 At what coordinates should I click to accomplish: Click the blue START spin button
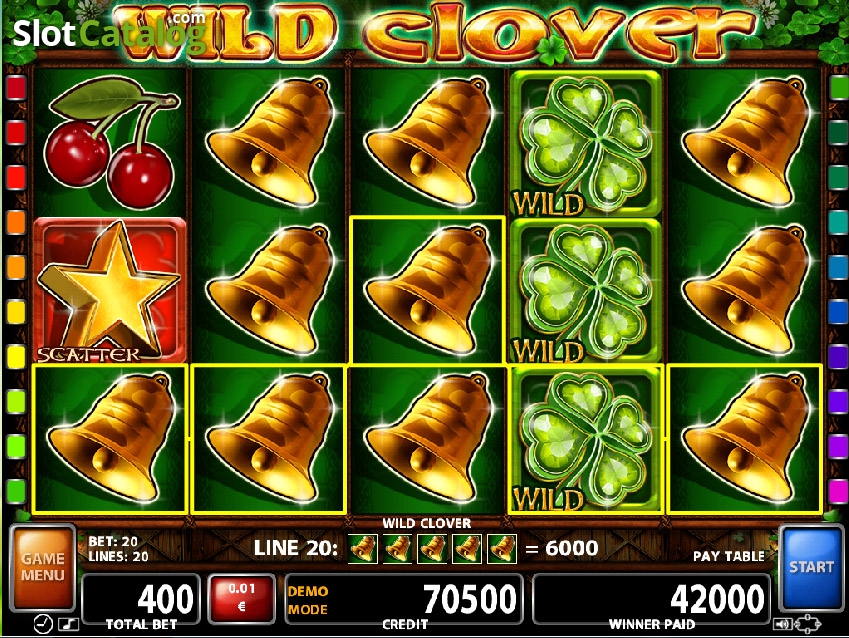tap(811, 567)
